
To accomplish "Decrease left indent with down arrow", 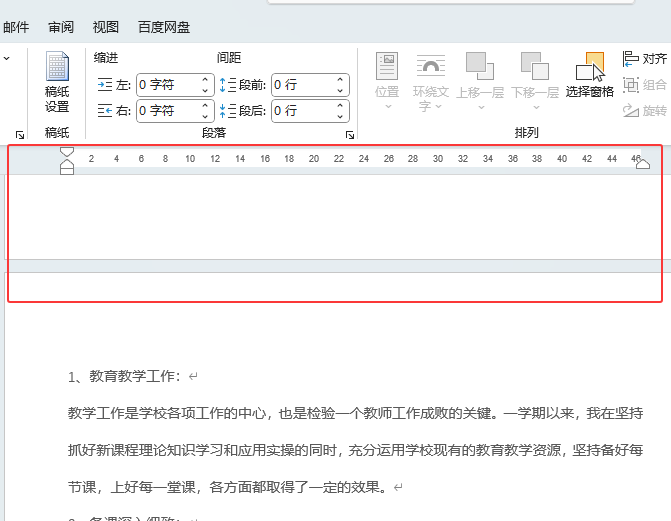I will click(205, 90).
